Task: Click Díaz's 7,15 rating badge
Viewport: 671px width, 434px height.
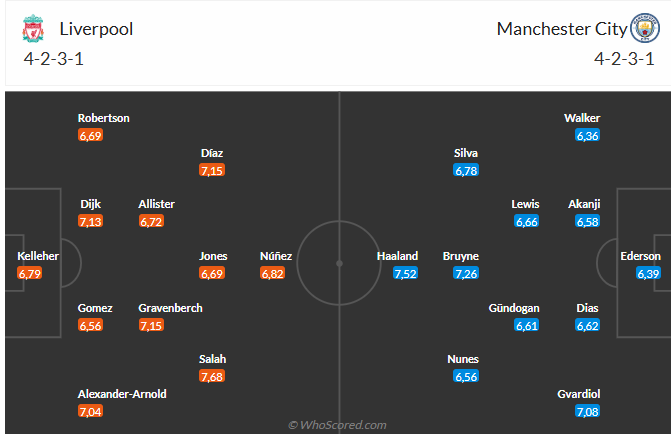Action: 212,171
